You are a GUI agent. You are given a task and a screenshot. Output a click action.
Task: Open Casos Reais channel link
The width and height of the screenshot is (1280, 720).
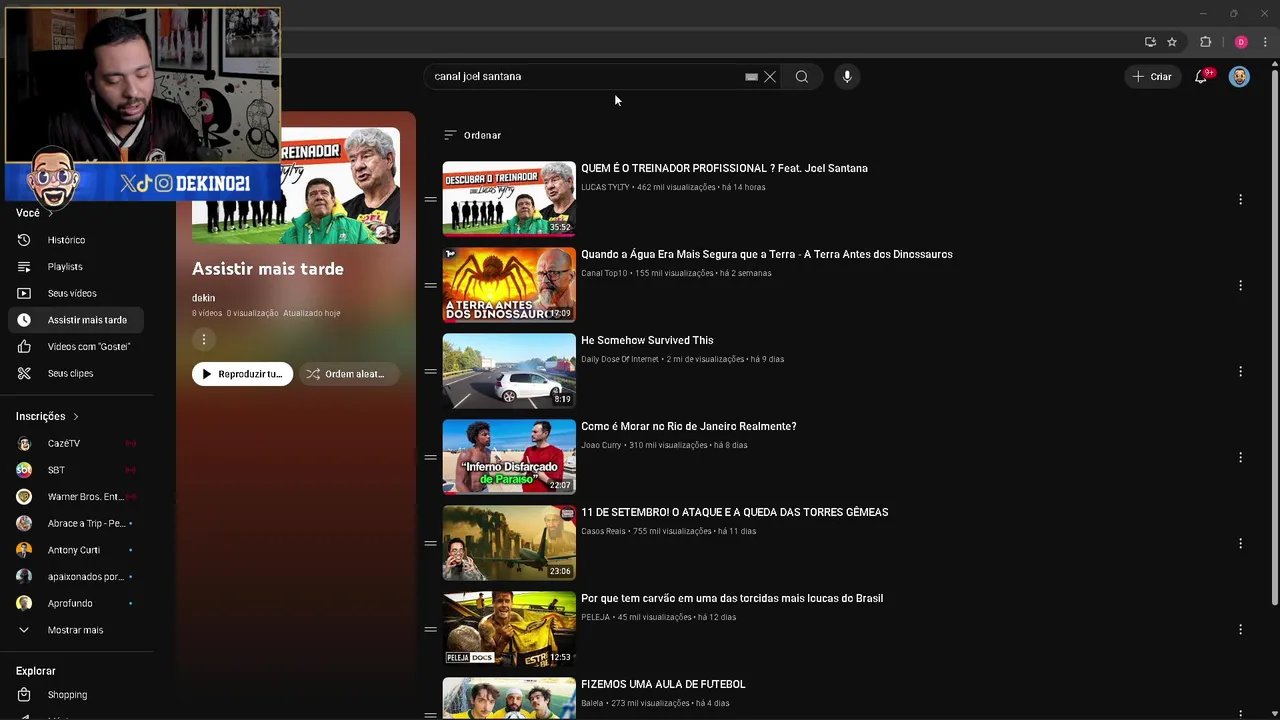pyautogui.click(x=603, y=531)
